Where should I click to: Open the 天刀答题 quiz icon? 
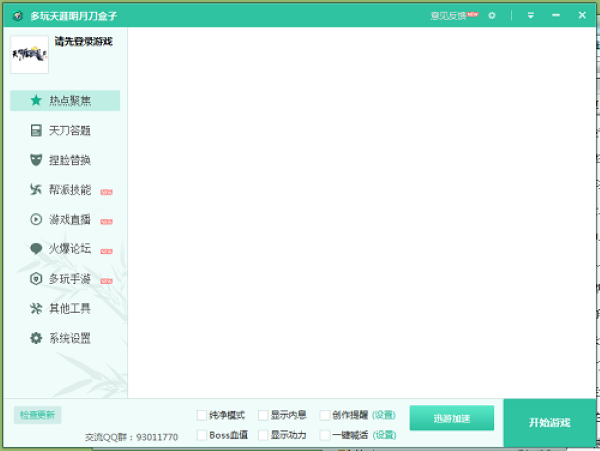click(36, 130)
